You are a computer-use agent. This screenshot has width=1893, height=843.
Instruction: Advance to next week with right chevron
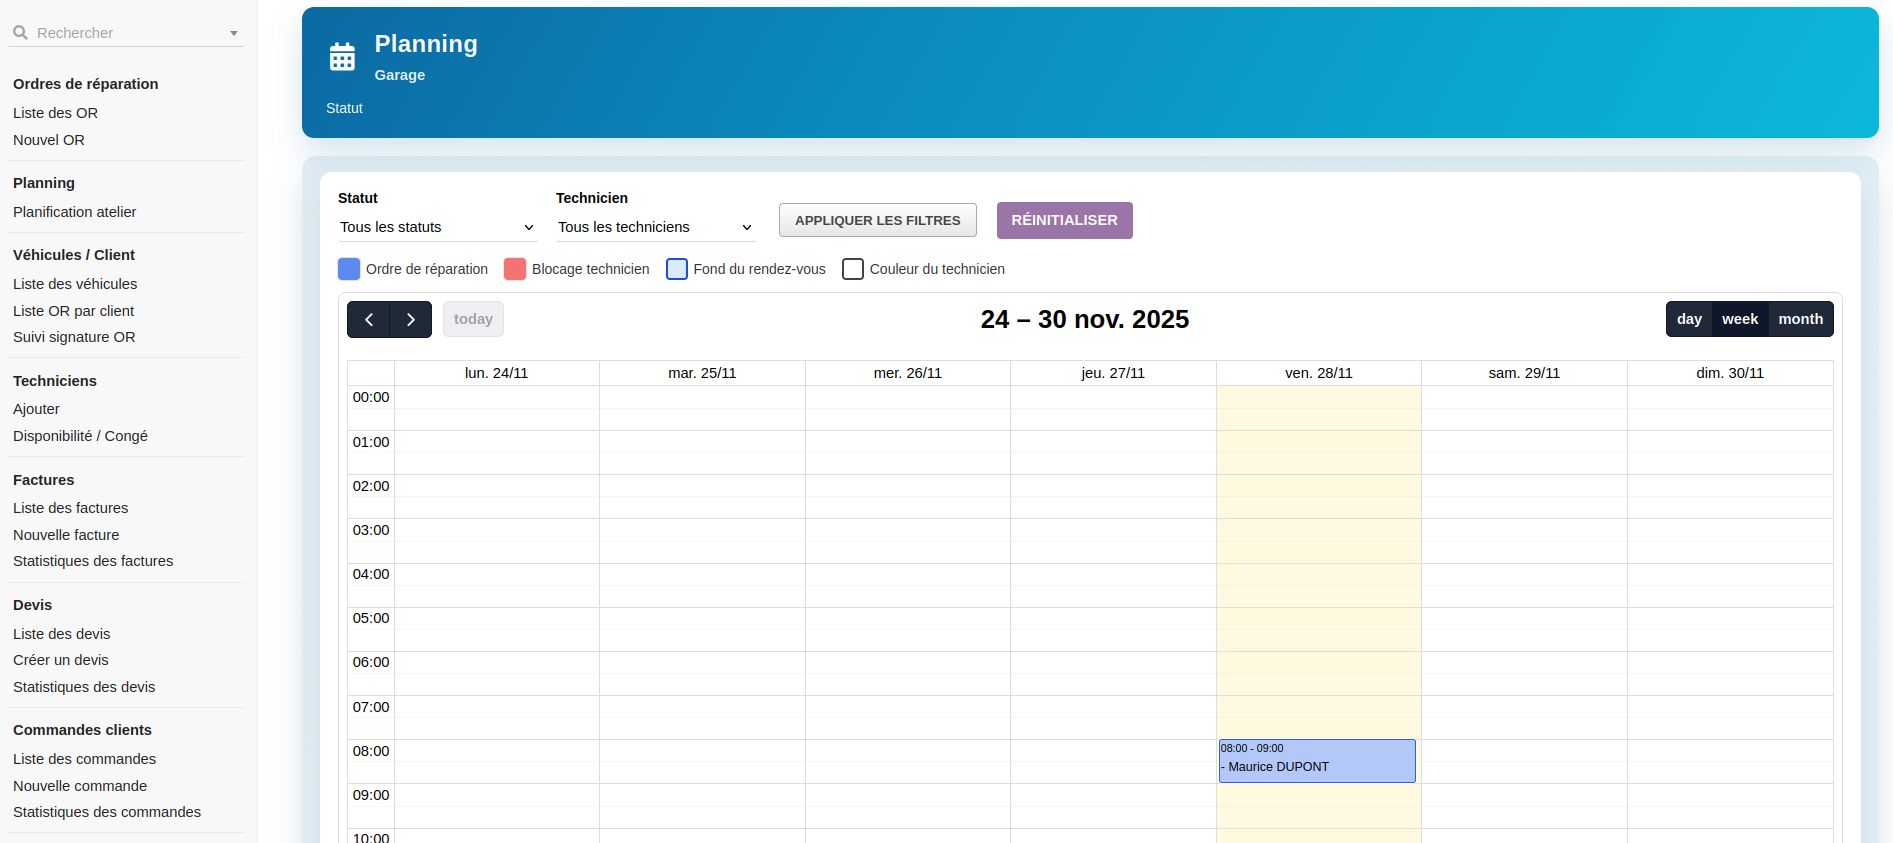(411, 320)
